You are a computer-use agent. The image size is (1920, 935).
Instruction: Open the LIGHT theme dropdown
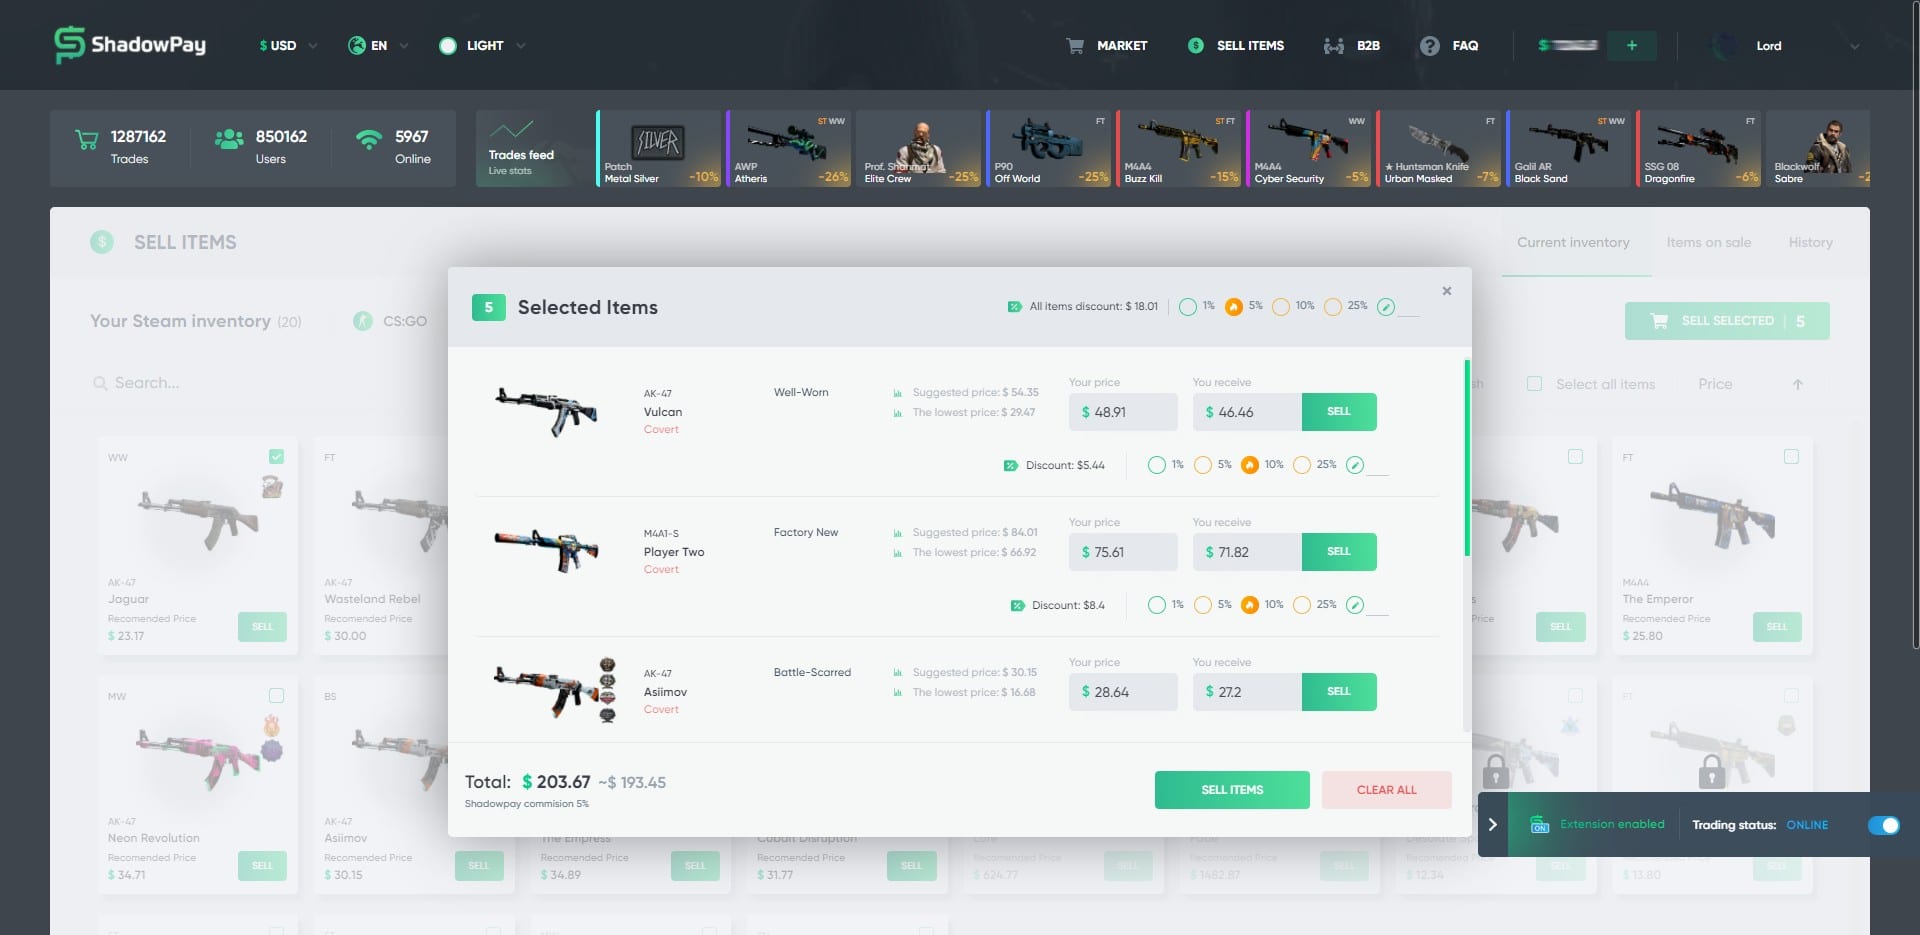coord(482,46)
